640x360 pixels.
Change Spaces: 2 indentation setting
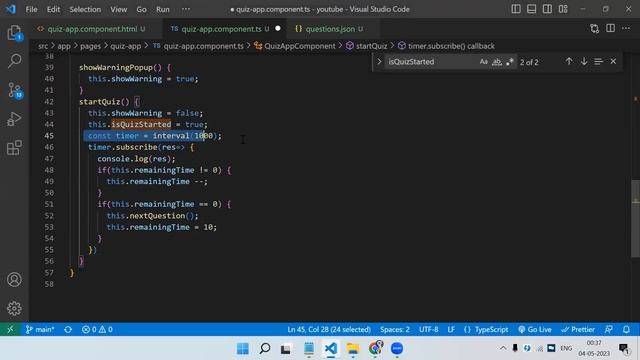coord(395,329)
